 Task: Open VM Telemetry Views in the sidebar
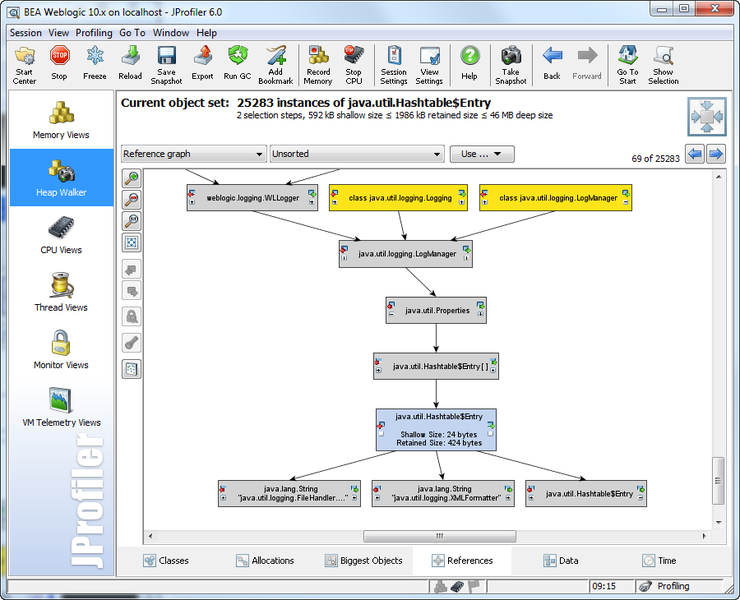pos(61,408)
